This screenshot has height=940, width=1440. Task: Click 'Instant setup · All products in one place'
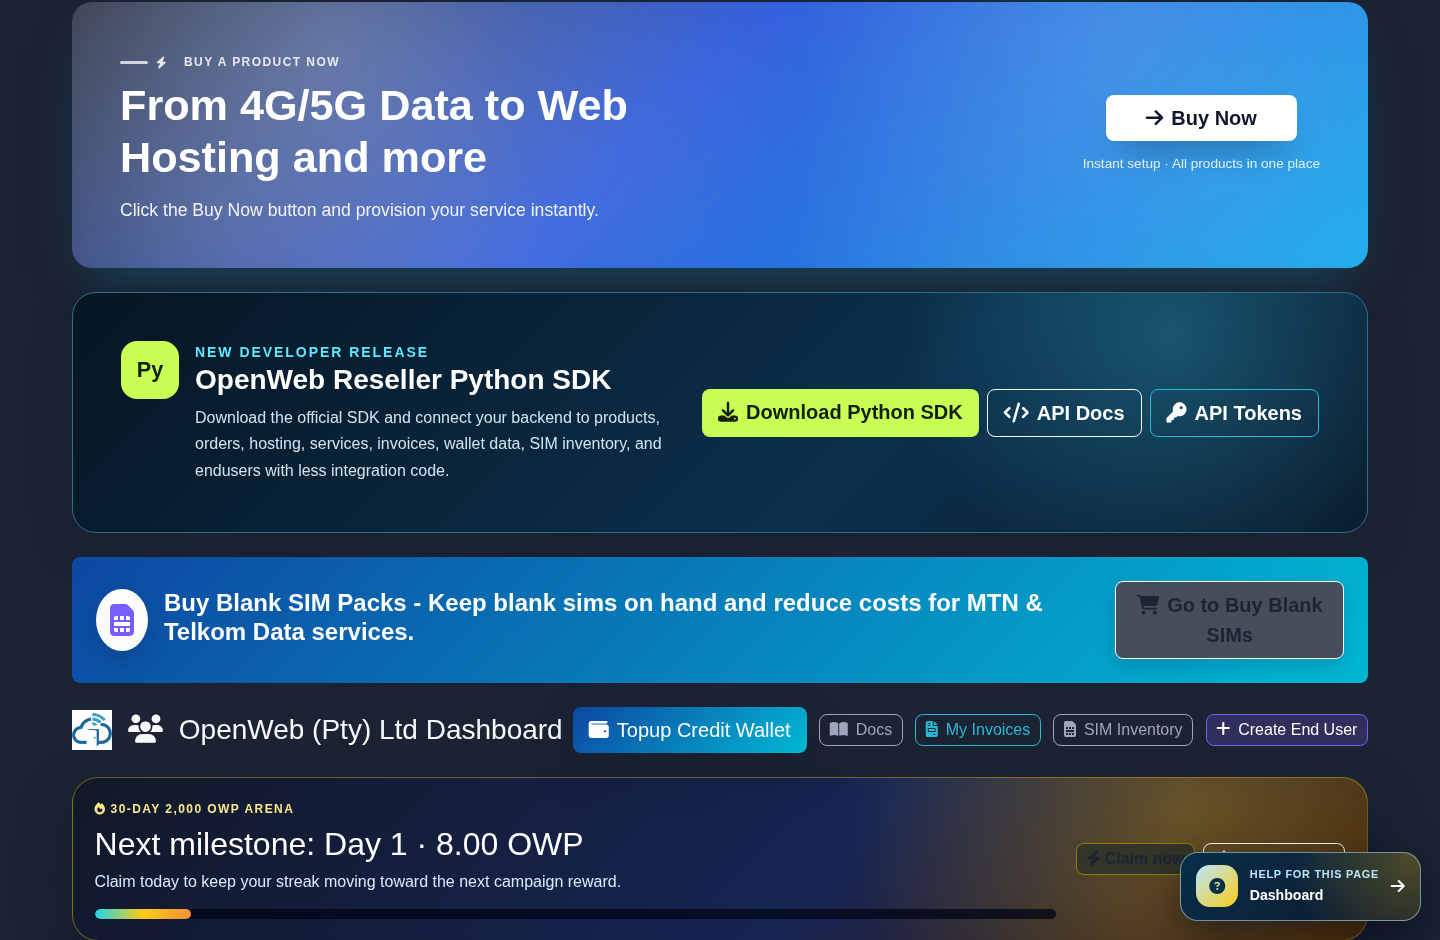[x=1201, y=164]
